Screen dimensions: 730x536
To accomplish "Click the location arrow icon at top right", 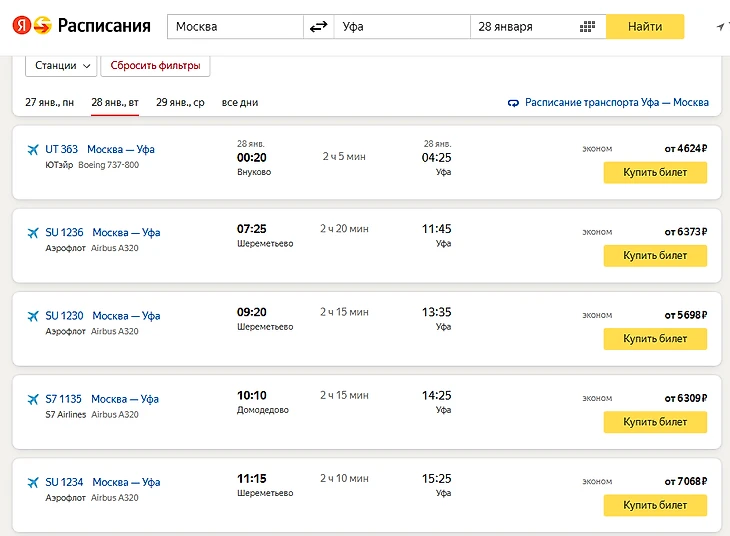I will [x=721, y=27].
